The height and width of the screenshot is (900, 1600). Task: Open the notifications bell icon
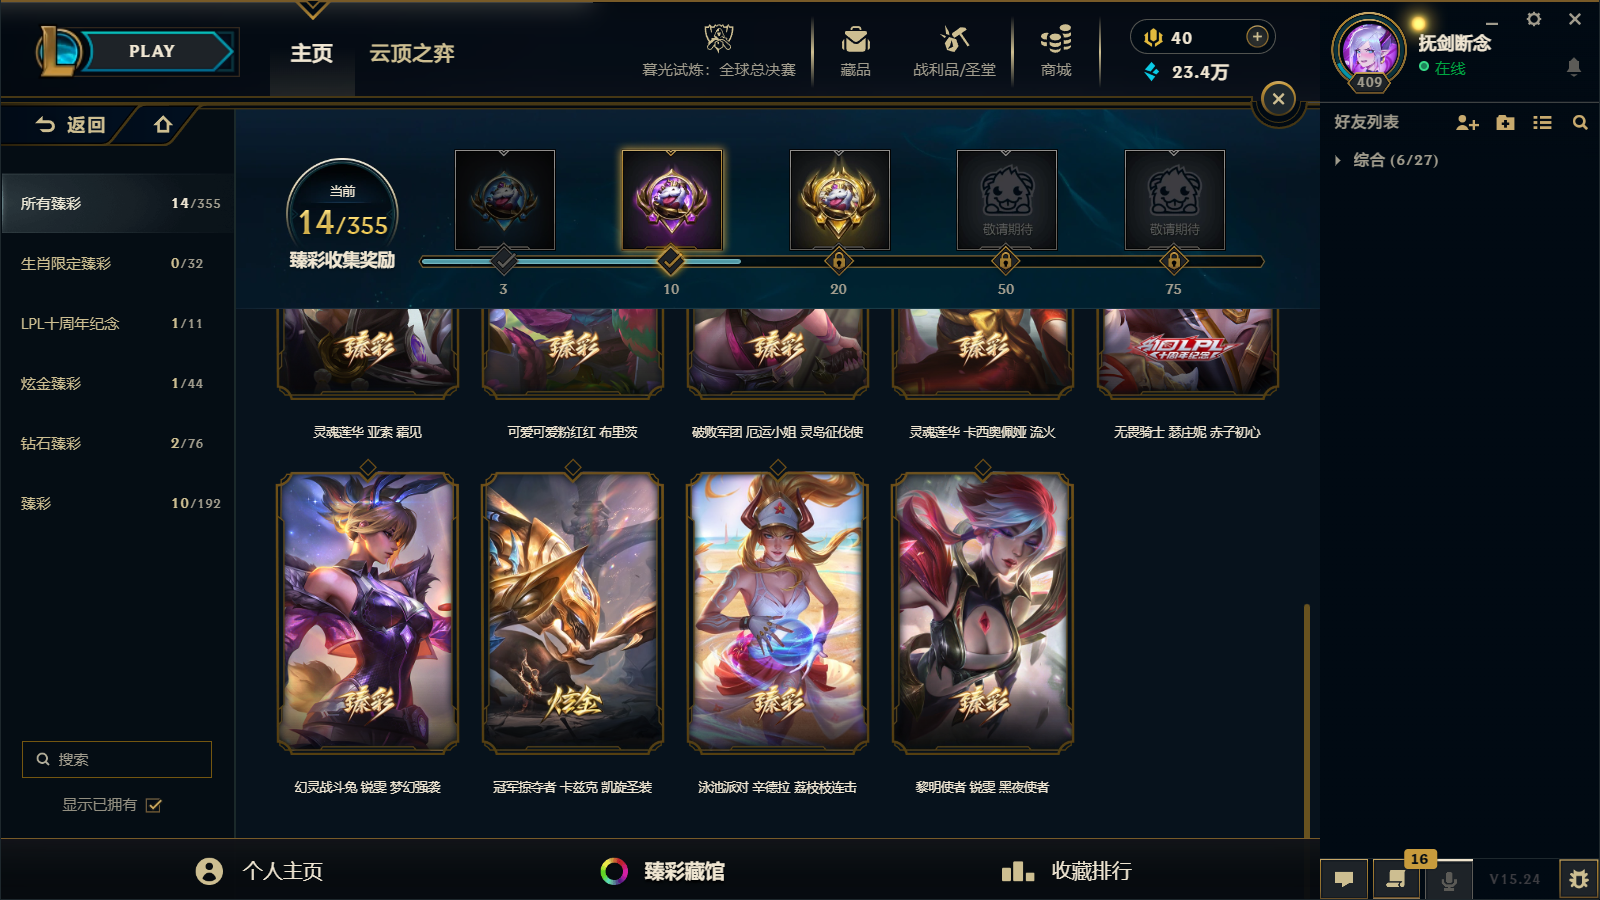coord(1573,67)
